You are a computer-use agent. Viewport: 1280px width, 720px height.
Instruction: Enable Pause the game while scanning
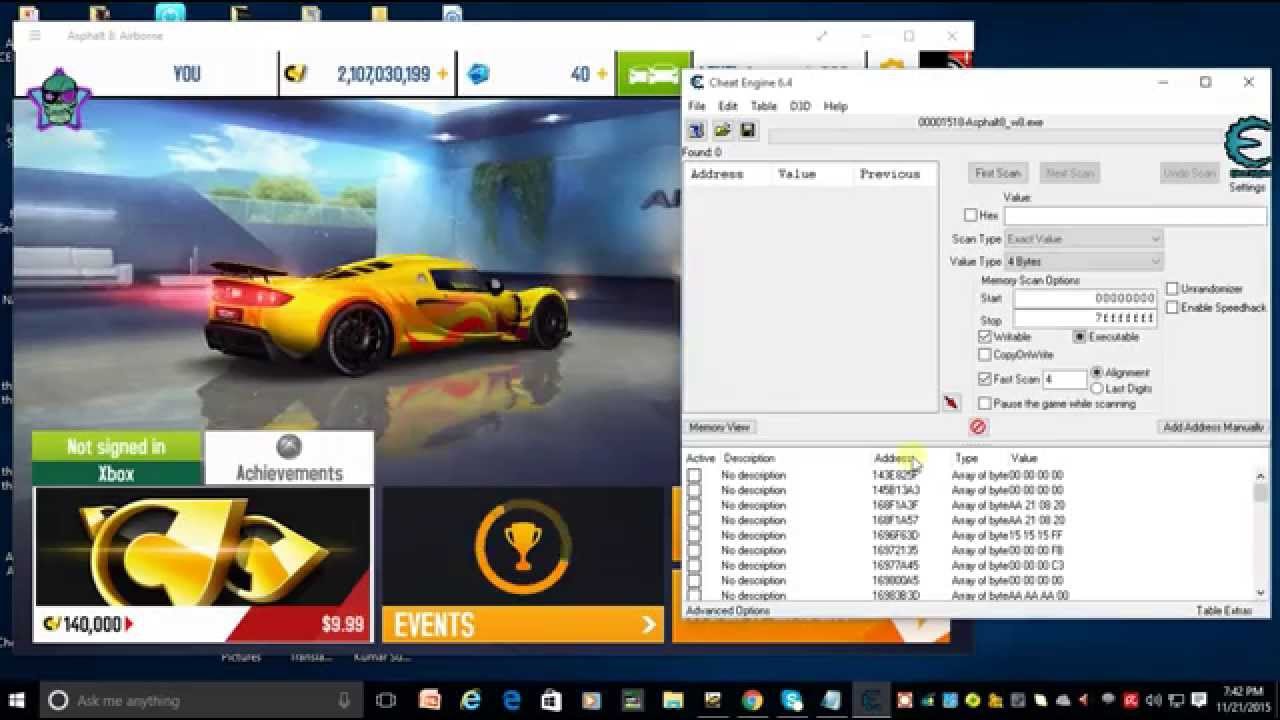[x=985, y=404]
